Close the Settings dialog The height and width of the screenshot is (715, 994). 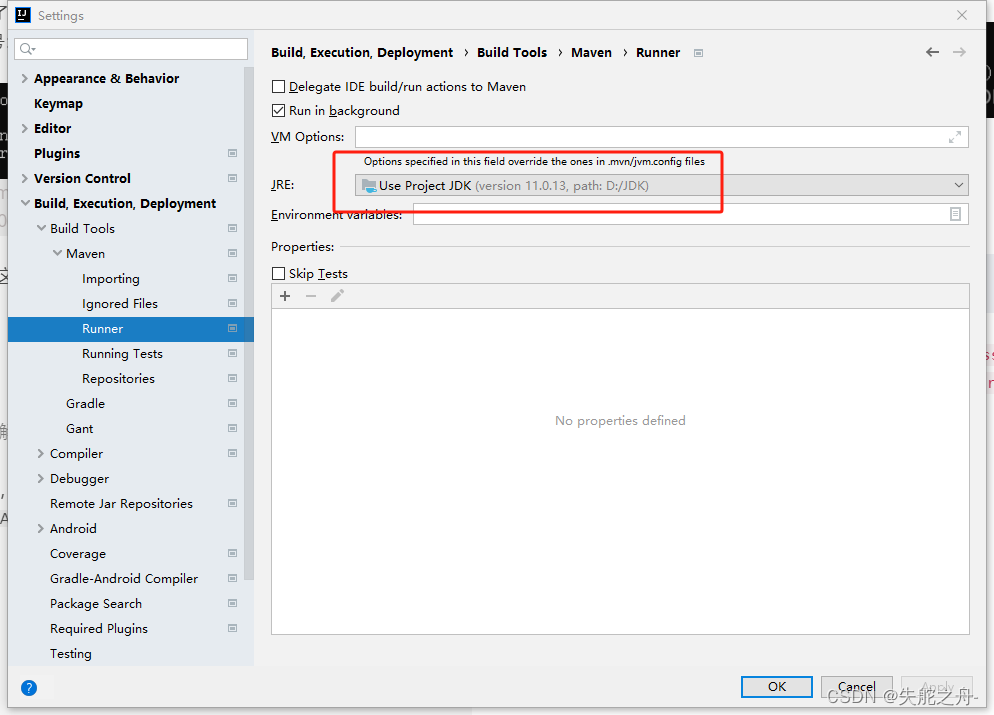(962, 15)
